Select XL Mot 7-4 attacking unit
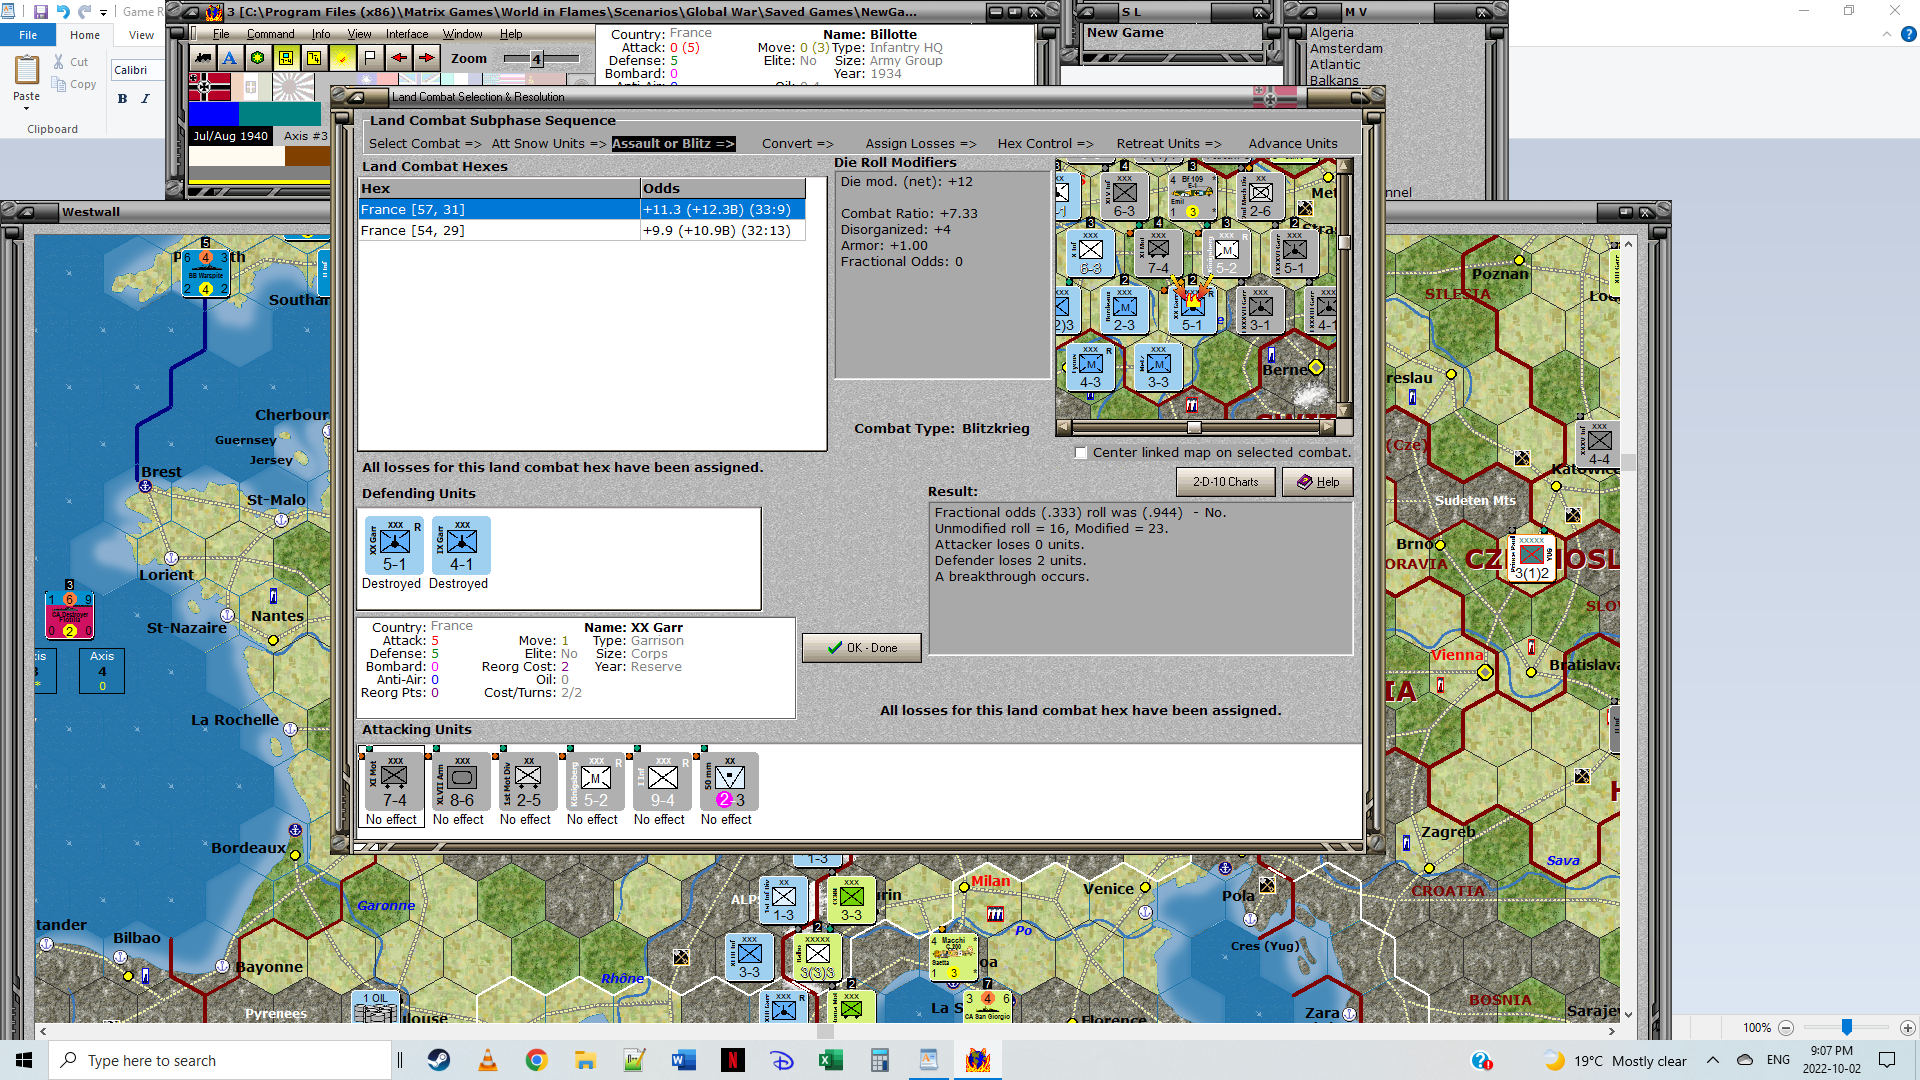This screenshot has width=1920, height=1080. click(393, 782)
